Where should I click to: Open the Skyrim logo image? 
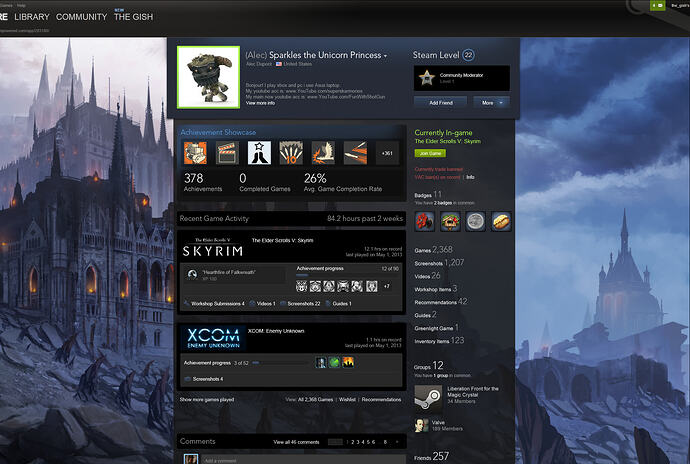pyautogui.click(x=213, y=248)
